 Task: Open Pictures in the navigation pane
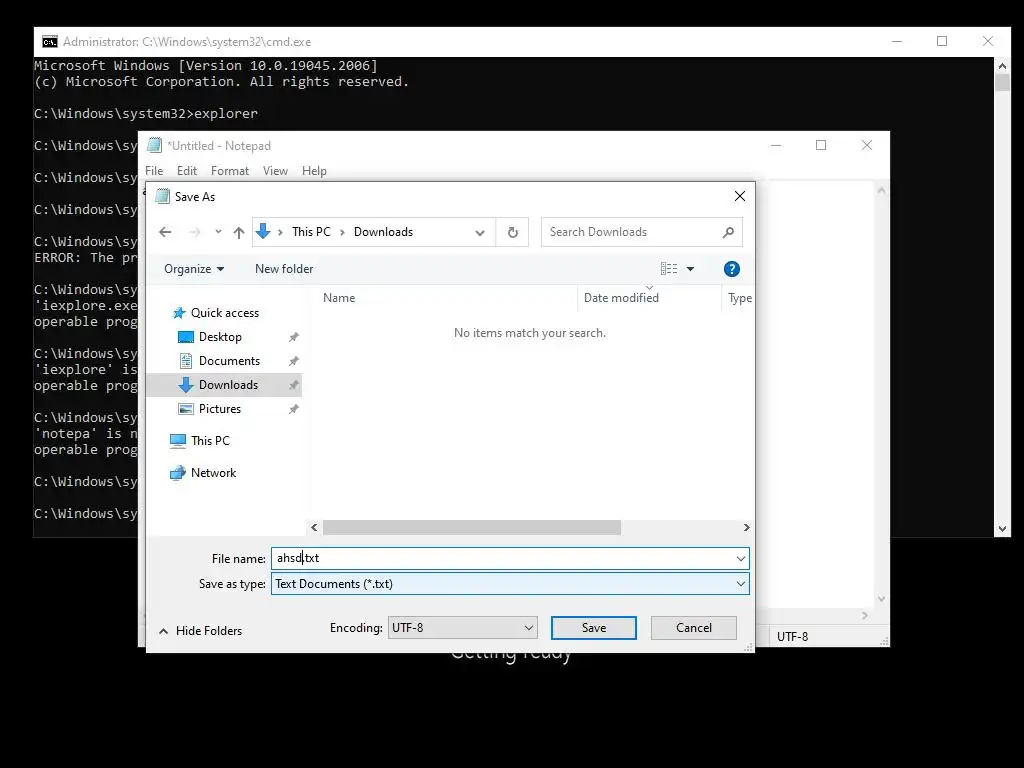tap(219, 409)
